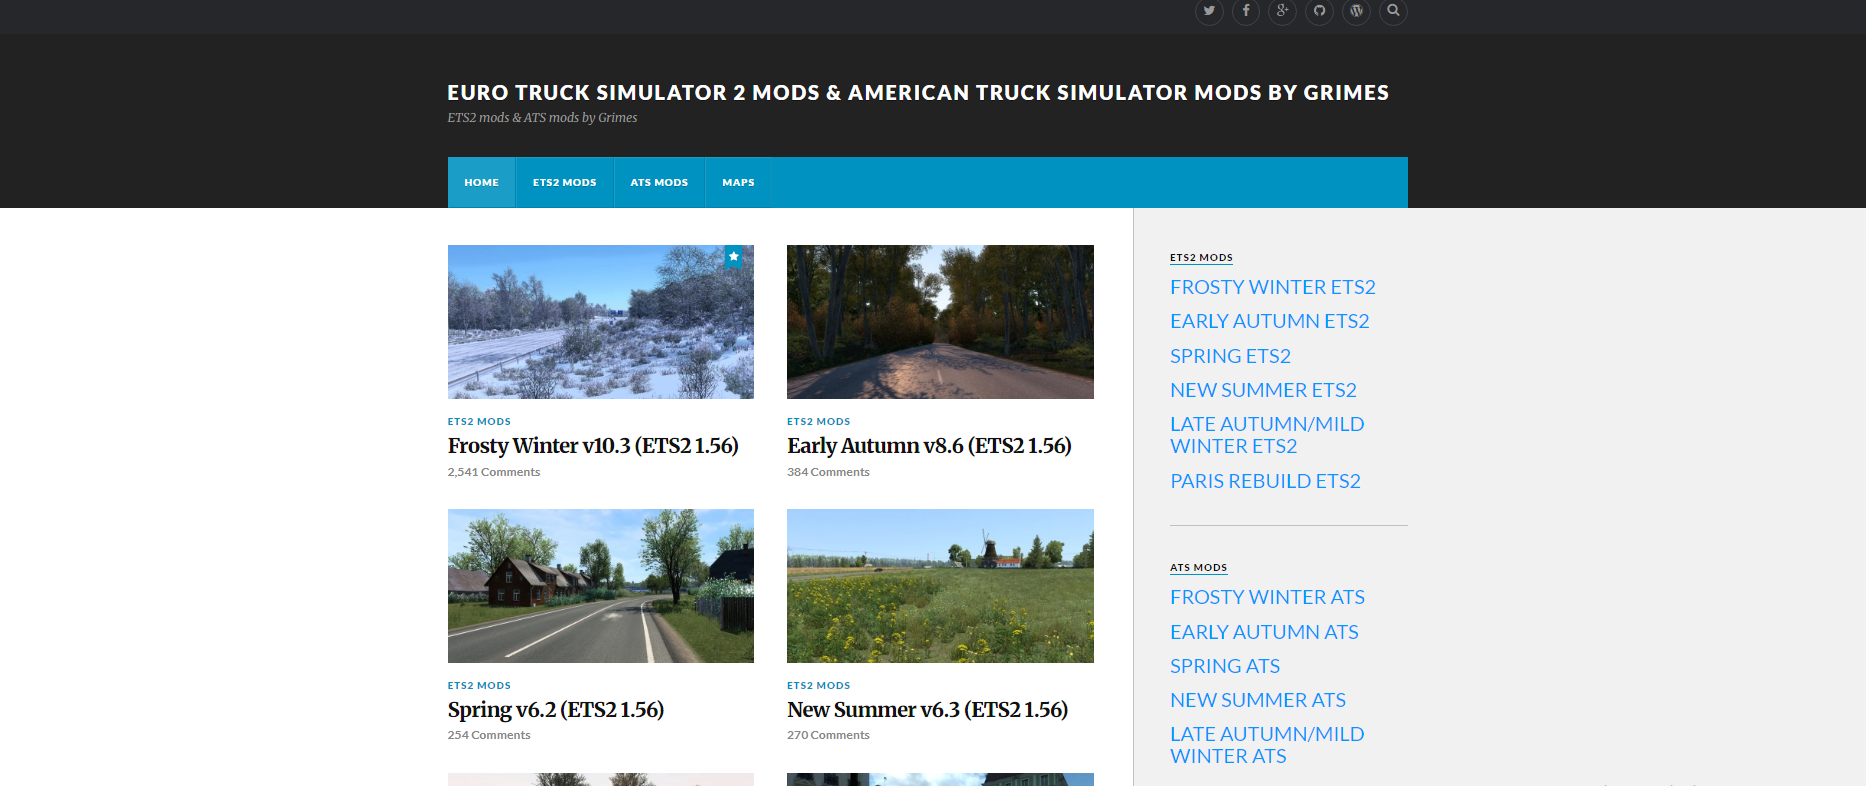
Task: Open the ATS MODS menu item
Action: [659, 182]
